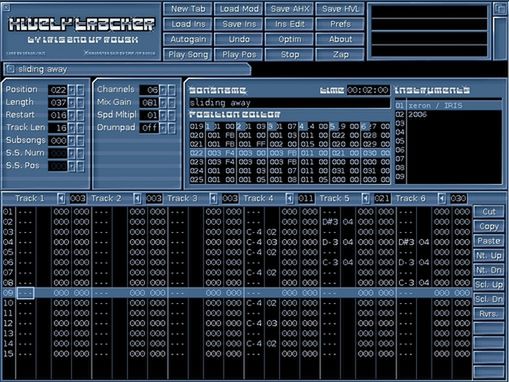This screenshot has width=509, height=382.
Task: Transpose notes down with Nt. Dn
Action: pyautogui.click(x=489, y=270)
